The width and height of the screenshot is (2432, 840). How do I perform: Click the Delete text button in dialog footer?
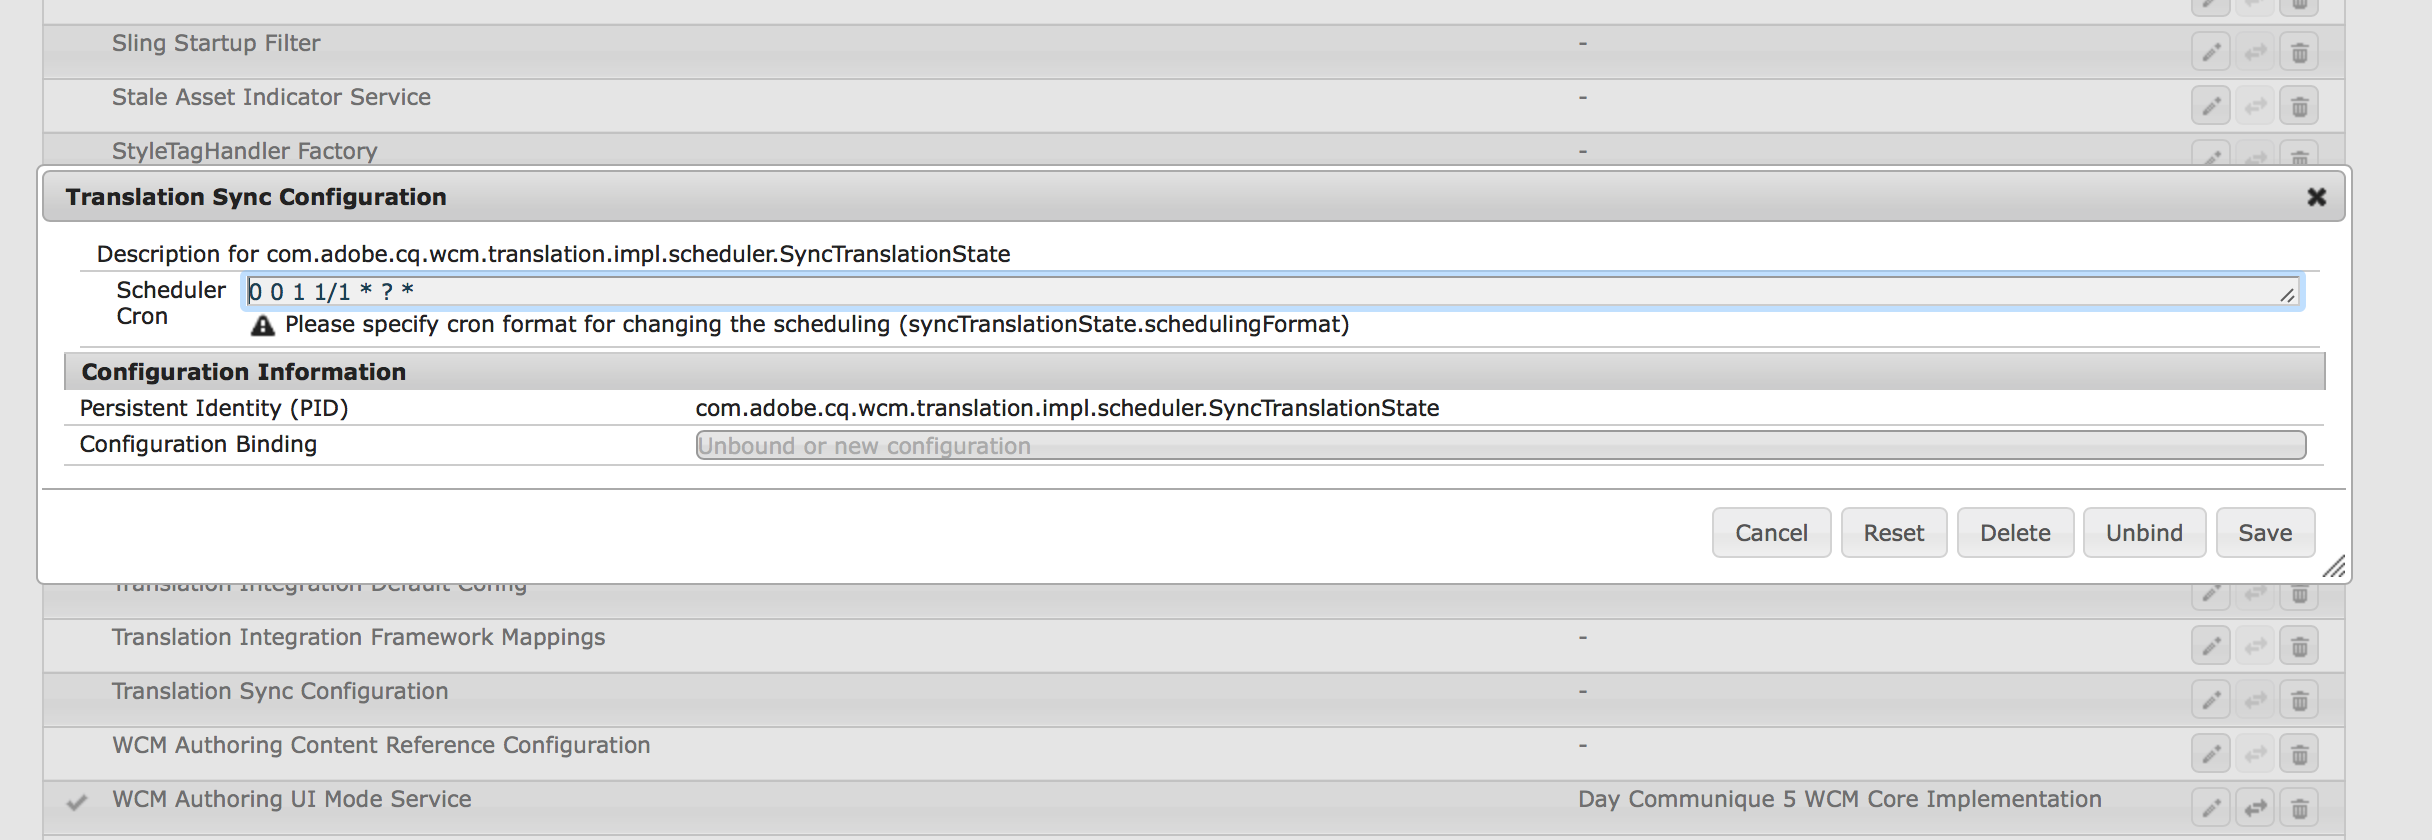point(2015,533)
